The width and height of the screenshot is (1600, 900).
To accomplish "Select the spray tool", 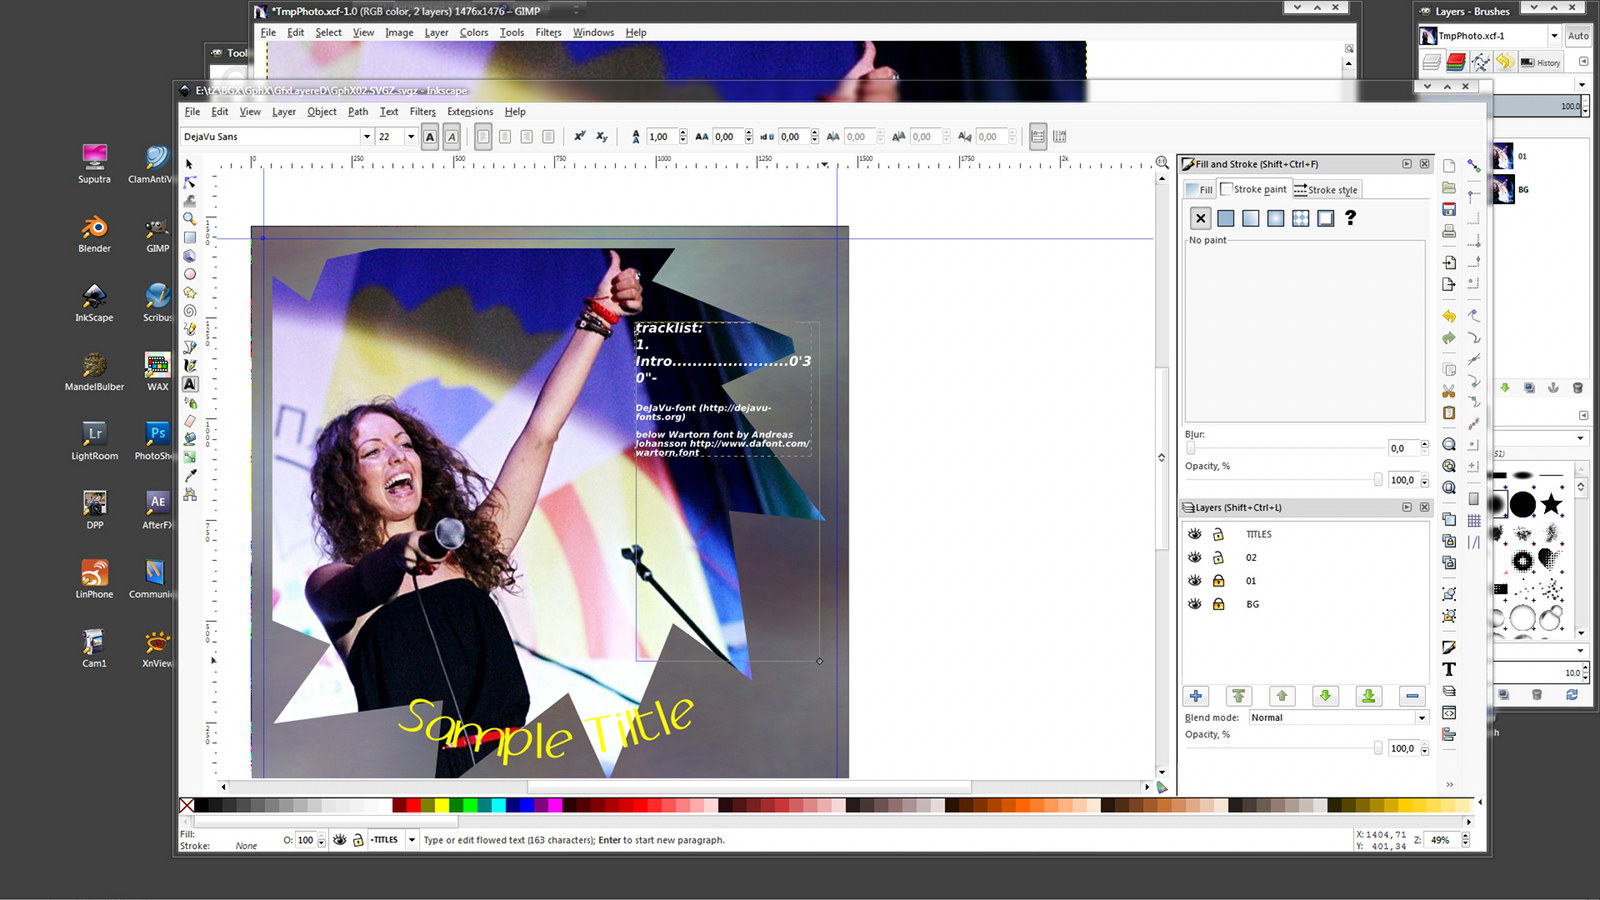I will [x=190, y=403].
